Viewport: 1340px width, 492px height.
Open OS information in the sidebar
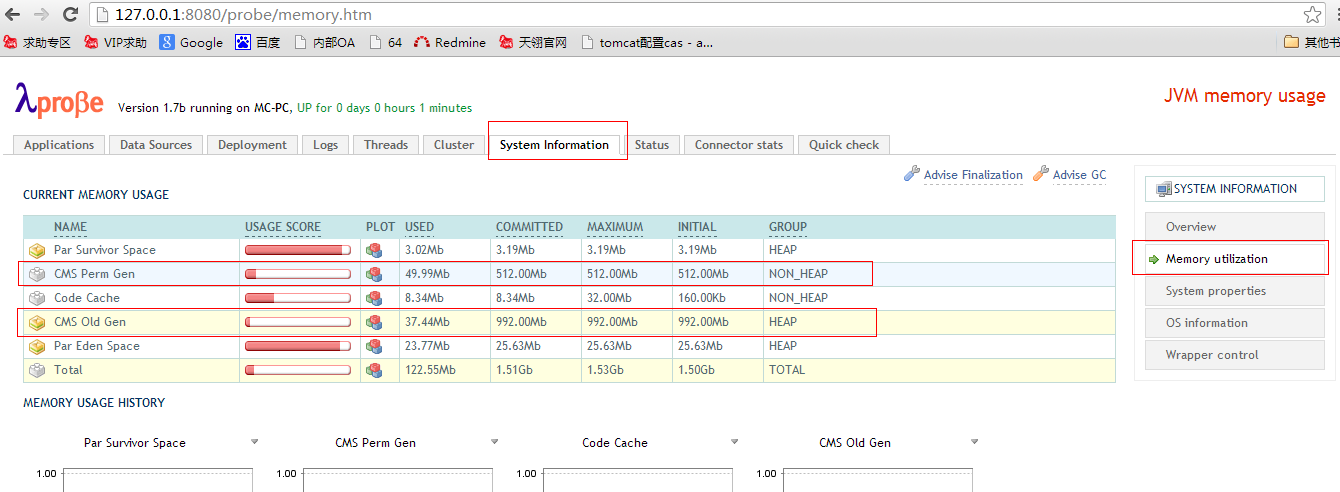[1235, 323]
